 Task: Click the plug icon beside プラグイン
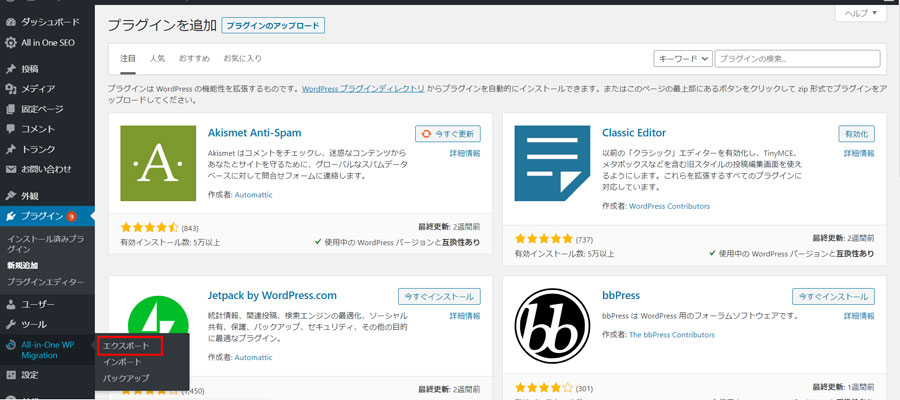tap(10, 216)
